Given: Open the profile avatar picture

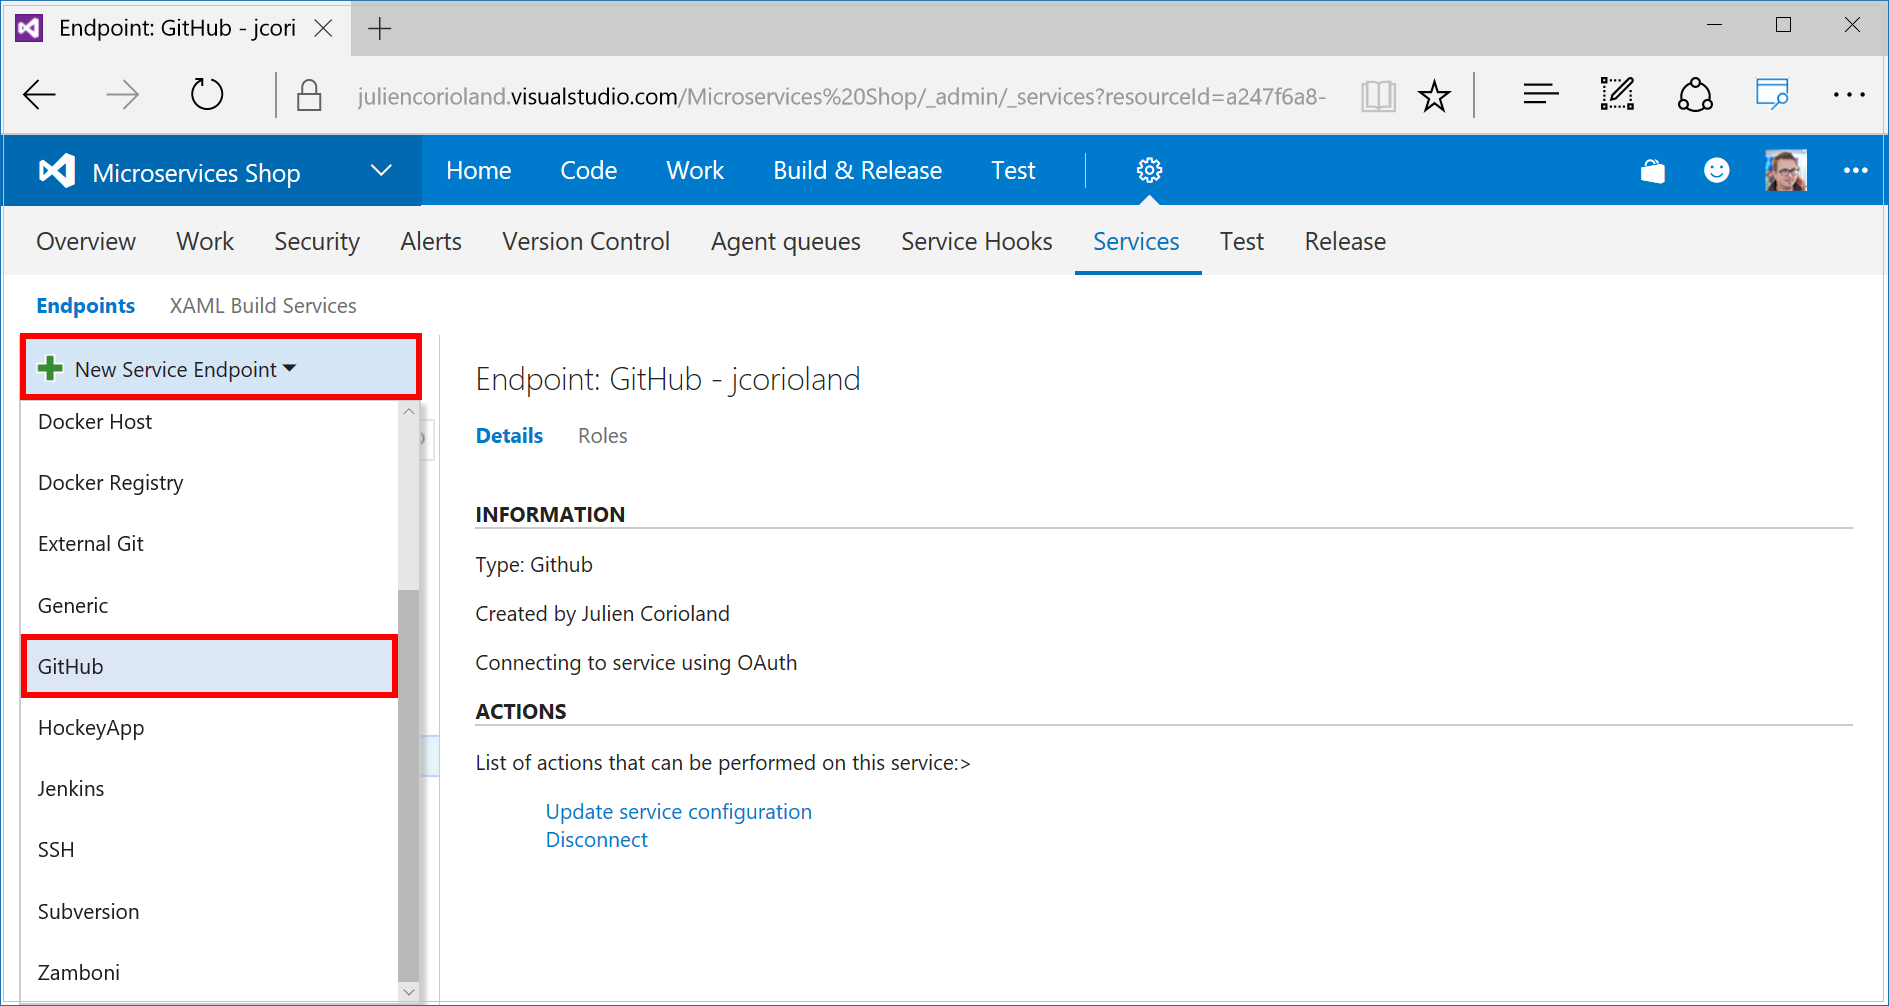Looking at the screenshot, I should (1784, 170).
